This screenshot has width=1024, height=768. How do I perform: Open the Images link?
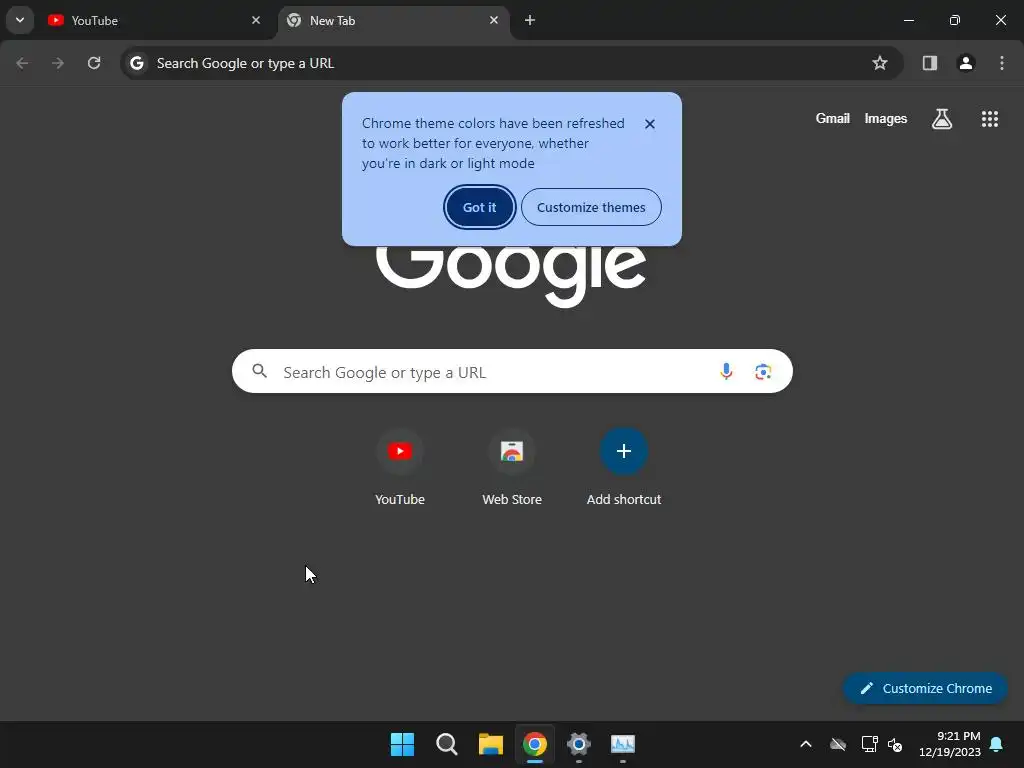886,118
